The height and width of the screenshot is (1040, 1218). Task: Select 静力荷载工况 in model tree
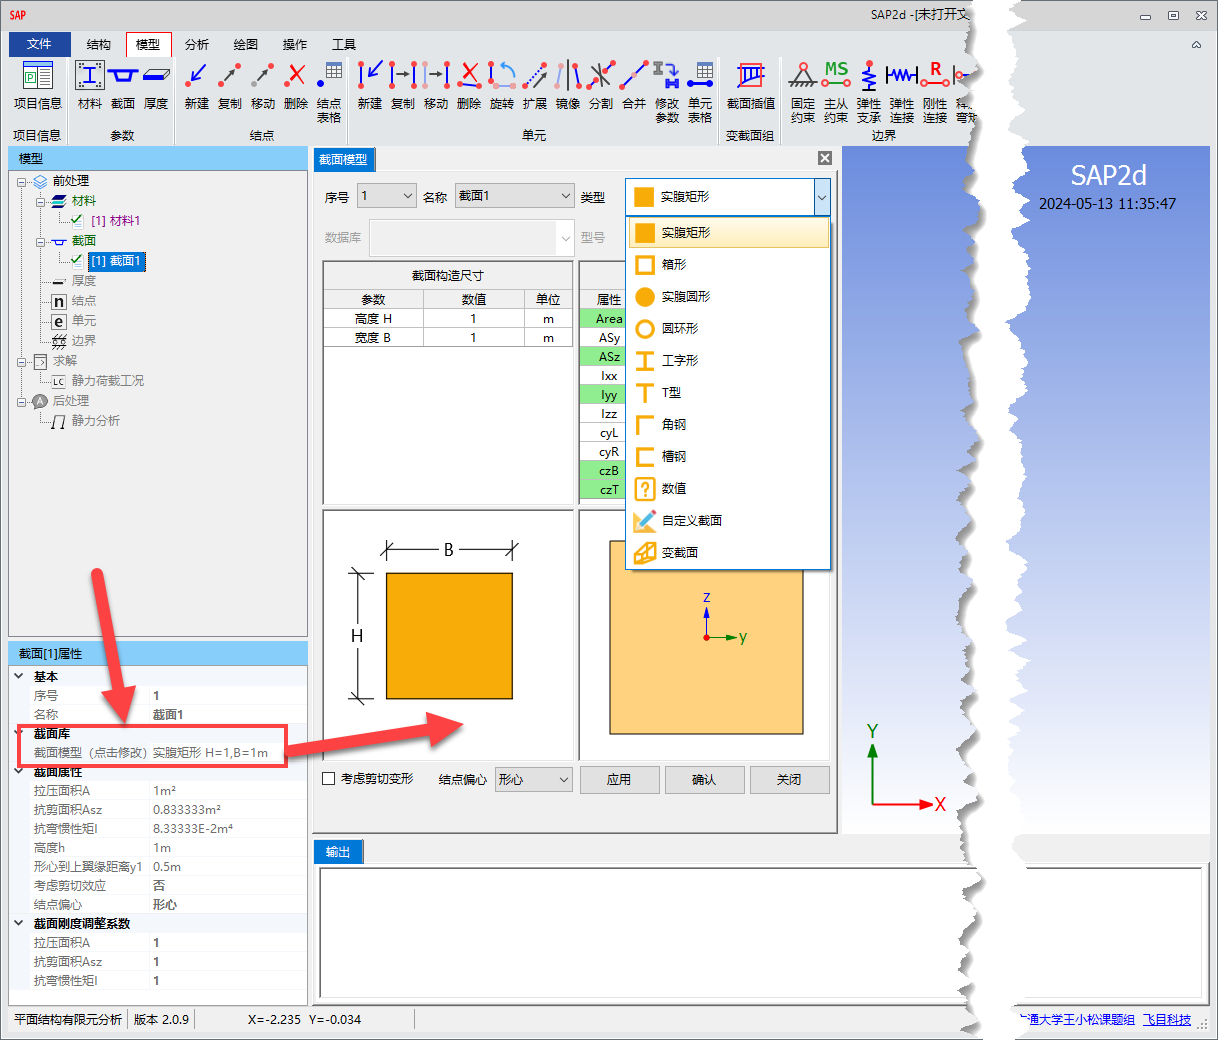107,381
